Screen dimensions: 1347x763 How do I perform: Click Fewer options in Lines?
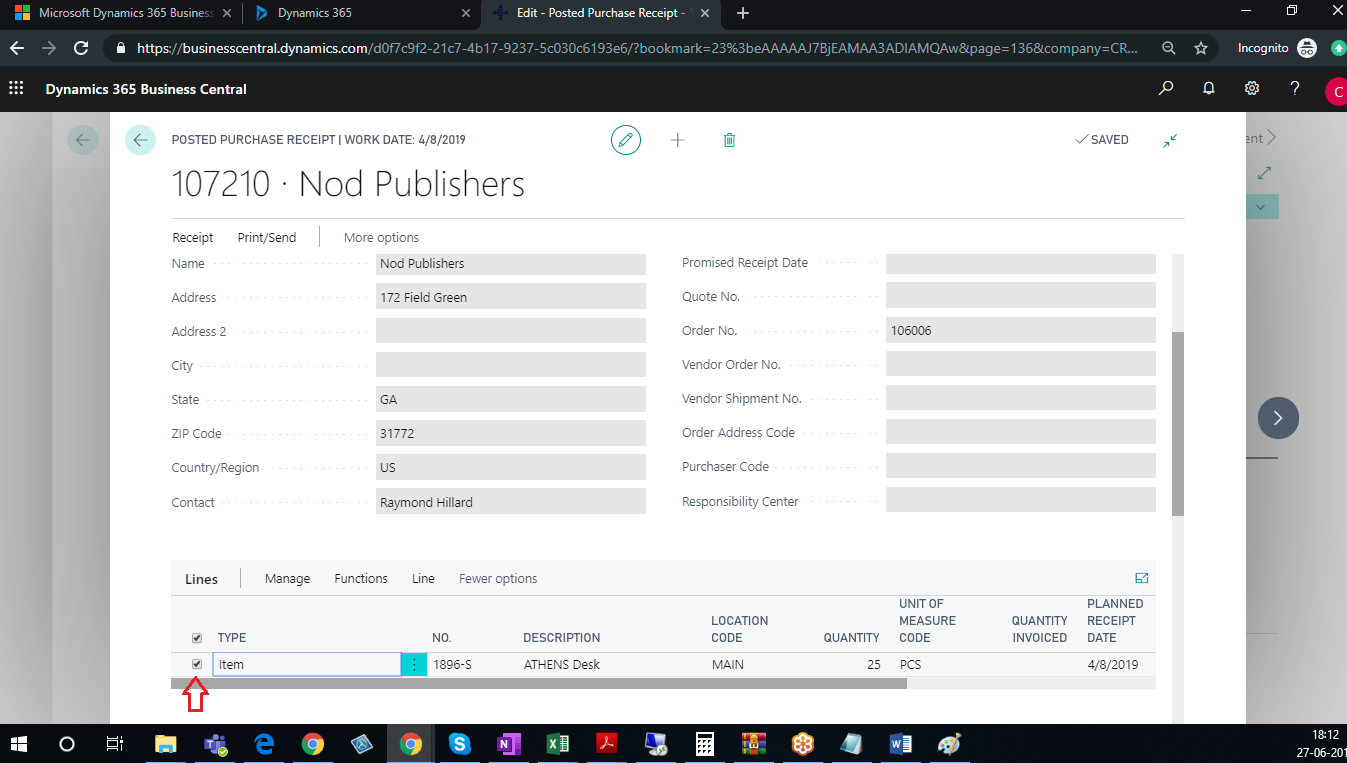click(498, 579)
